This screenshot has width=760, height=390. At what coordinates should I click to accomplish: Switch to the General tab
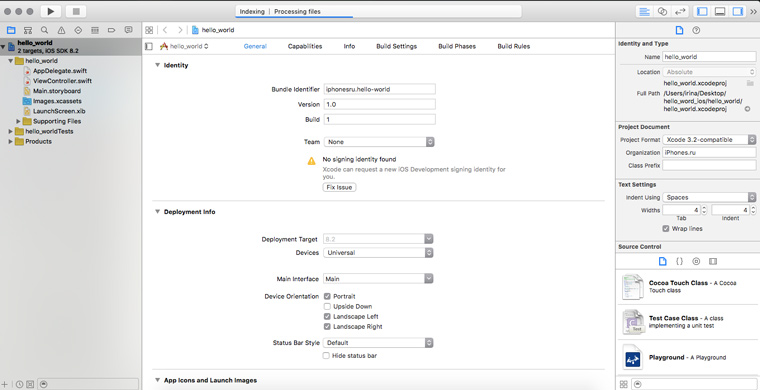coord(255,47)
